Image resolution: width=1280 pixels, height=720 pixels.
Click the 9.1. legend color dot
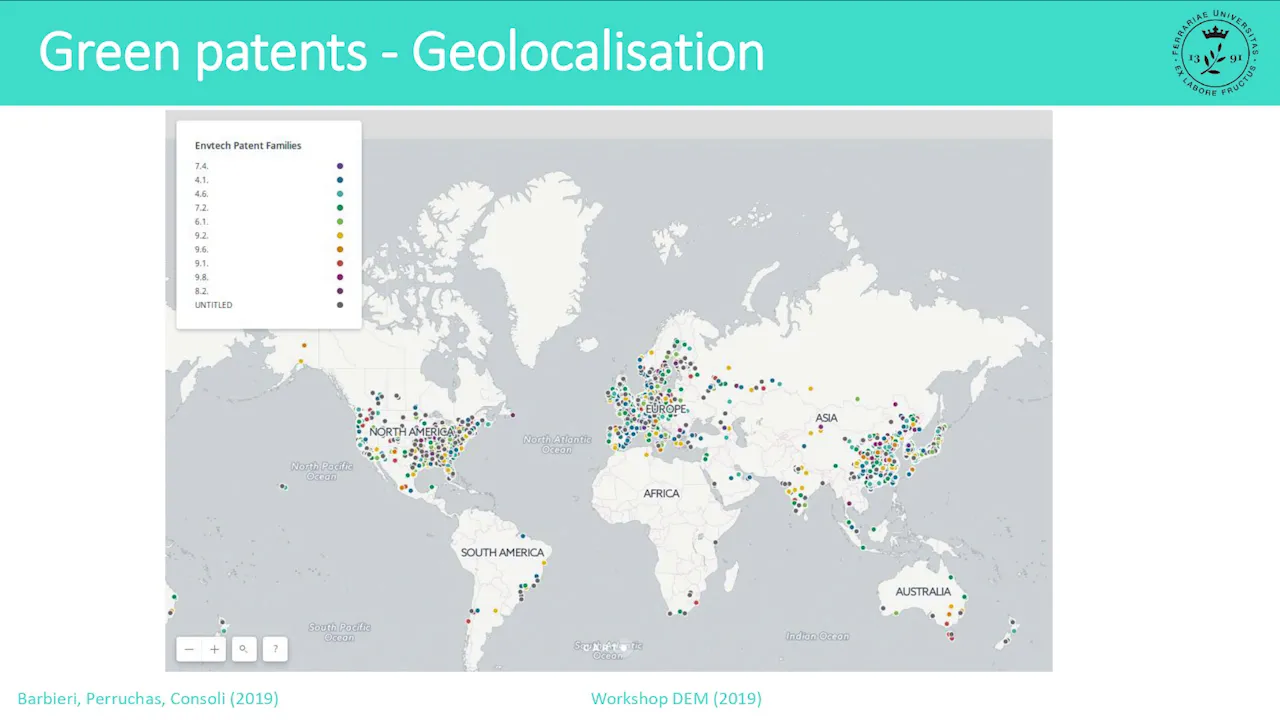pyautogui.click(x=340, y=263)
